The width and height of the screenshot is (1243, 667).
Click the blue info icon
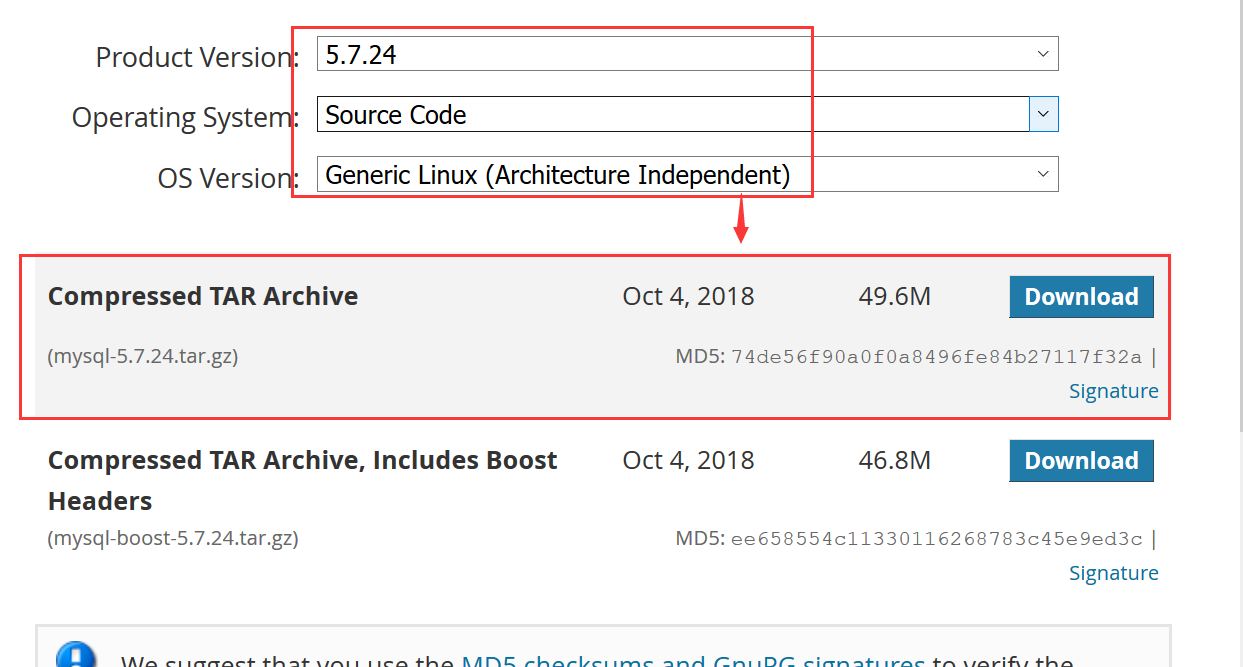[76, 655]
